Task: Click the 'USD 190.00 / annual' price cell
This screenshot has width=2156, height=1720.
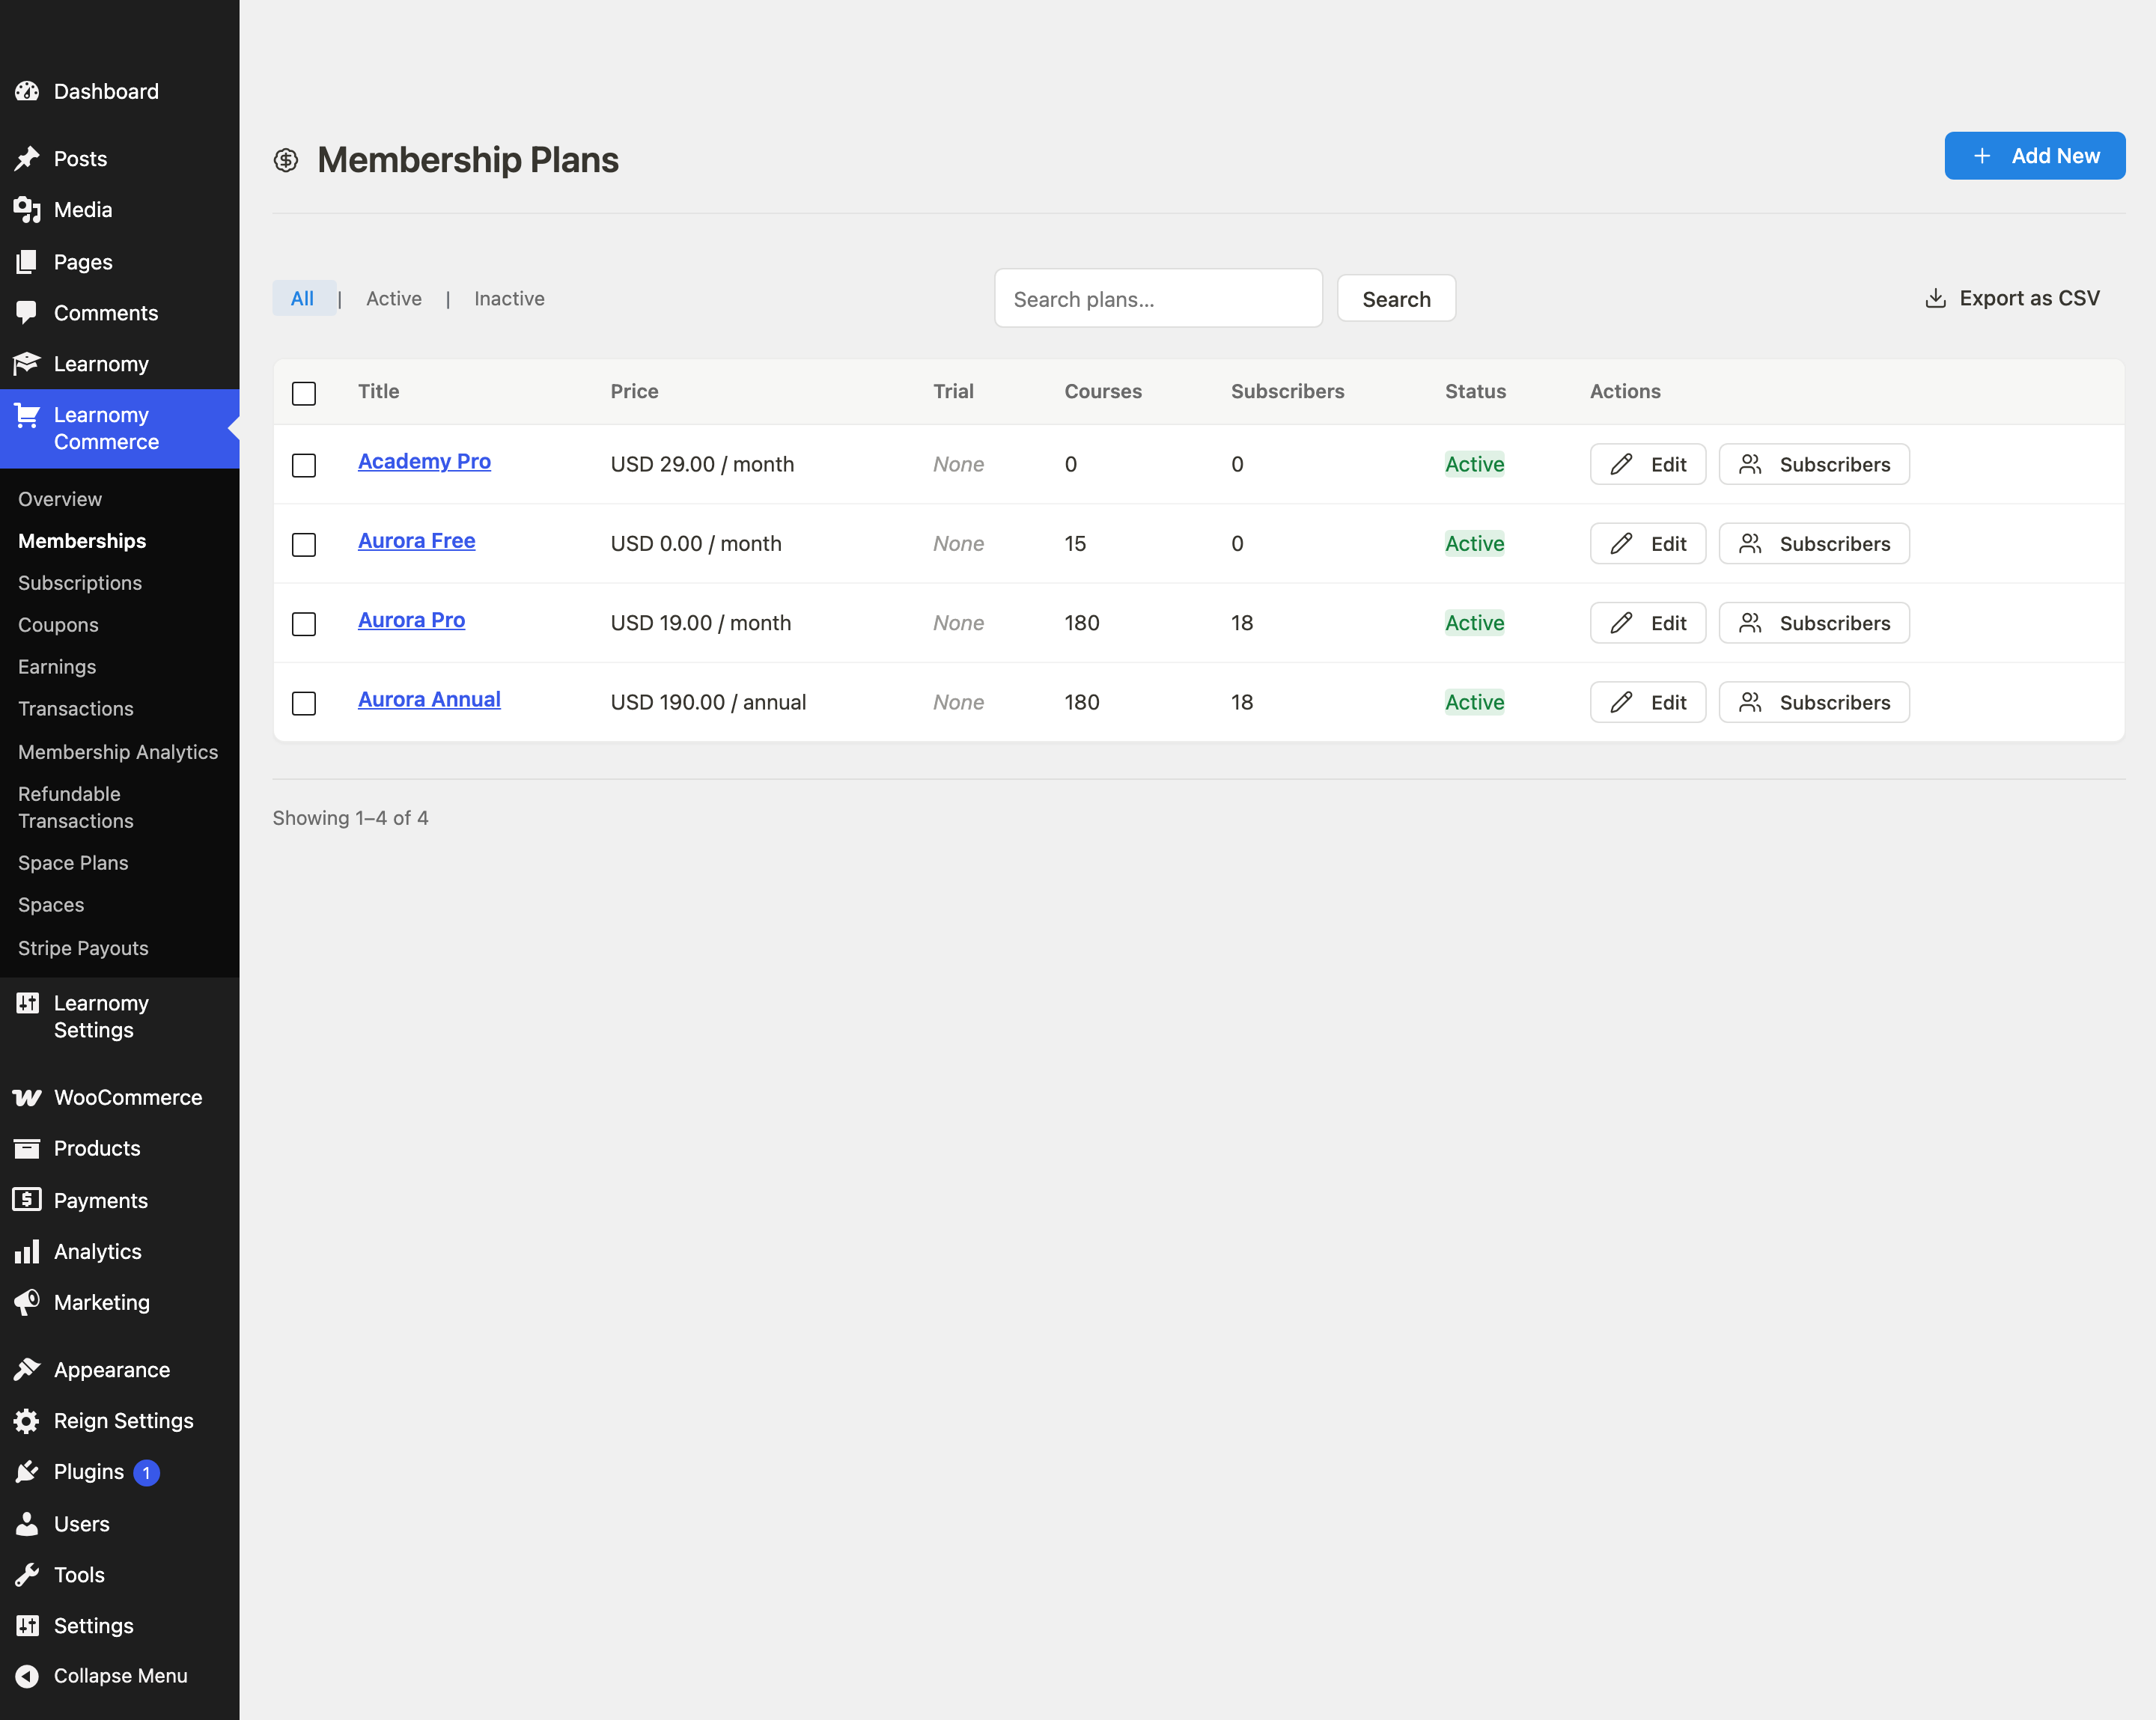Action: click(x=708, y=702)
